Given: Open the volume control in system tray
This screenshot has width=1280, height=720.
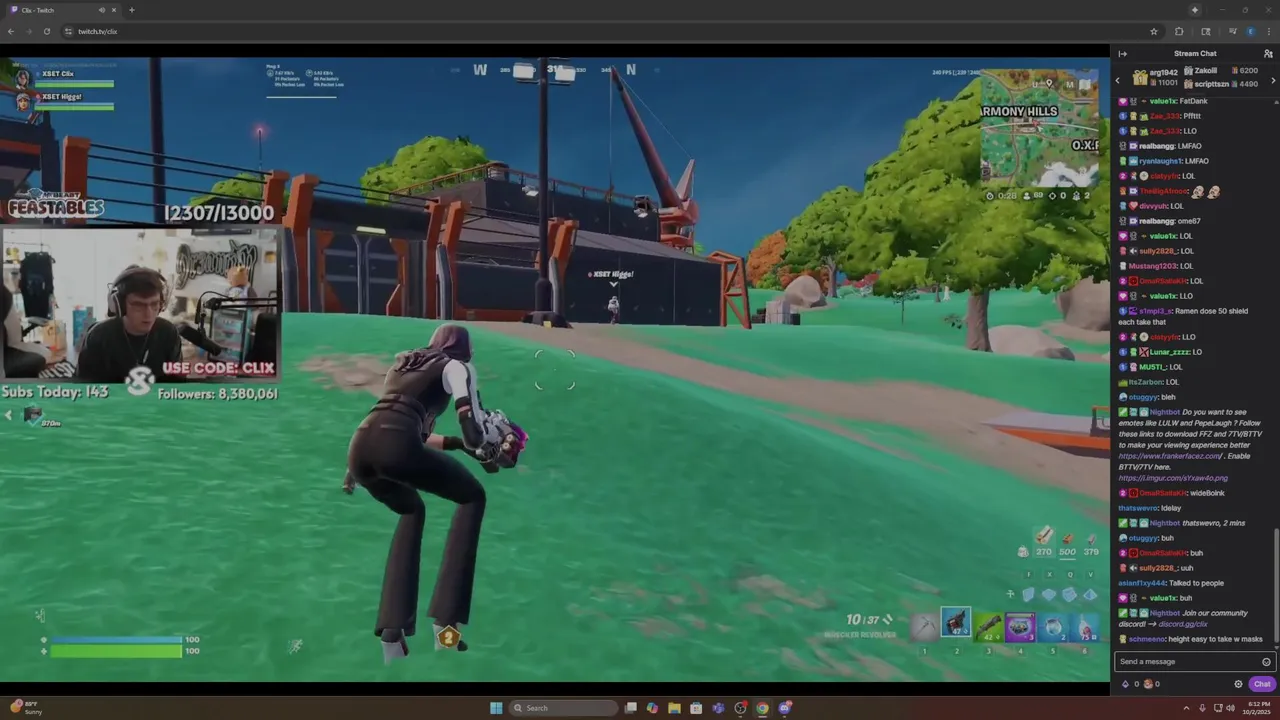Looking at the screenshot, I should click(1229, 708).
